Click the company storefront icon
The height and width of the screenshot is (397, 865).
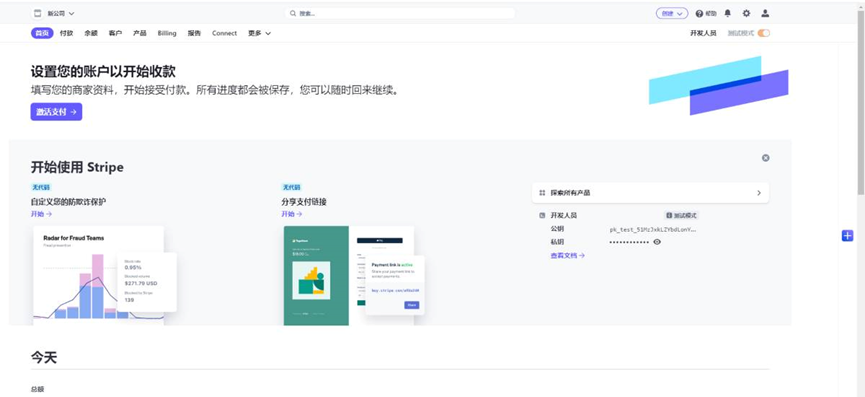coord(38,13)
